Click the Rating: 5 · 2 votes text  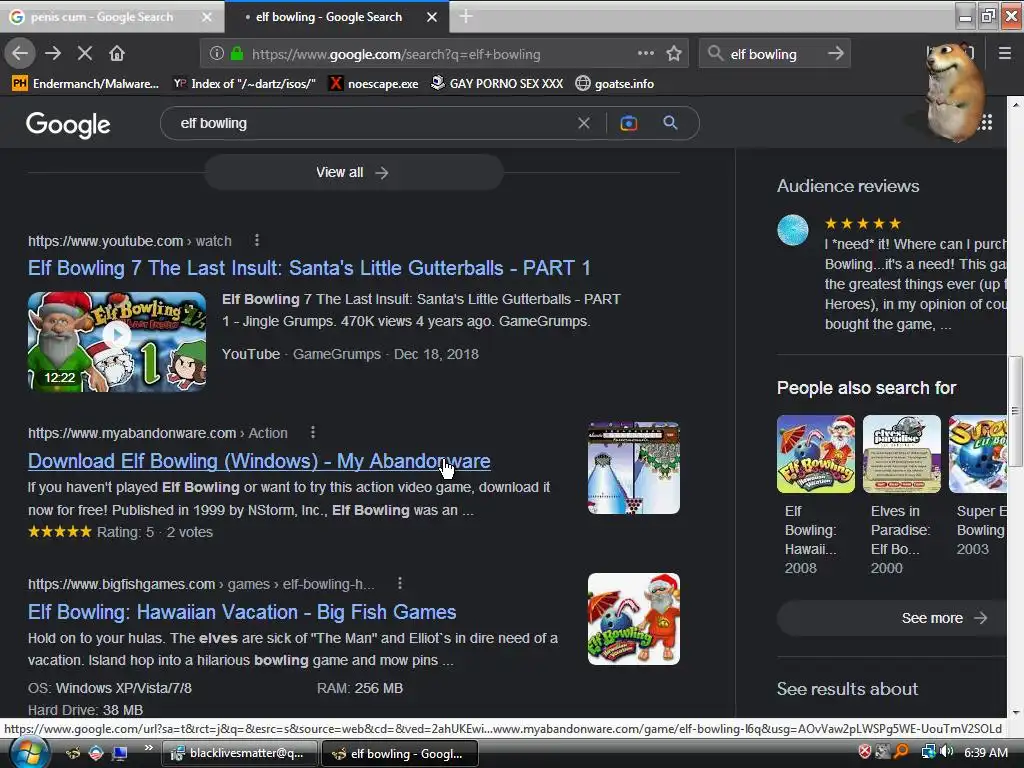point(155,532)
